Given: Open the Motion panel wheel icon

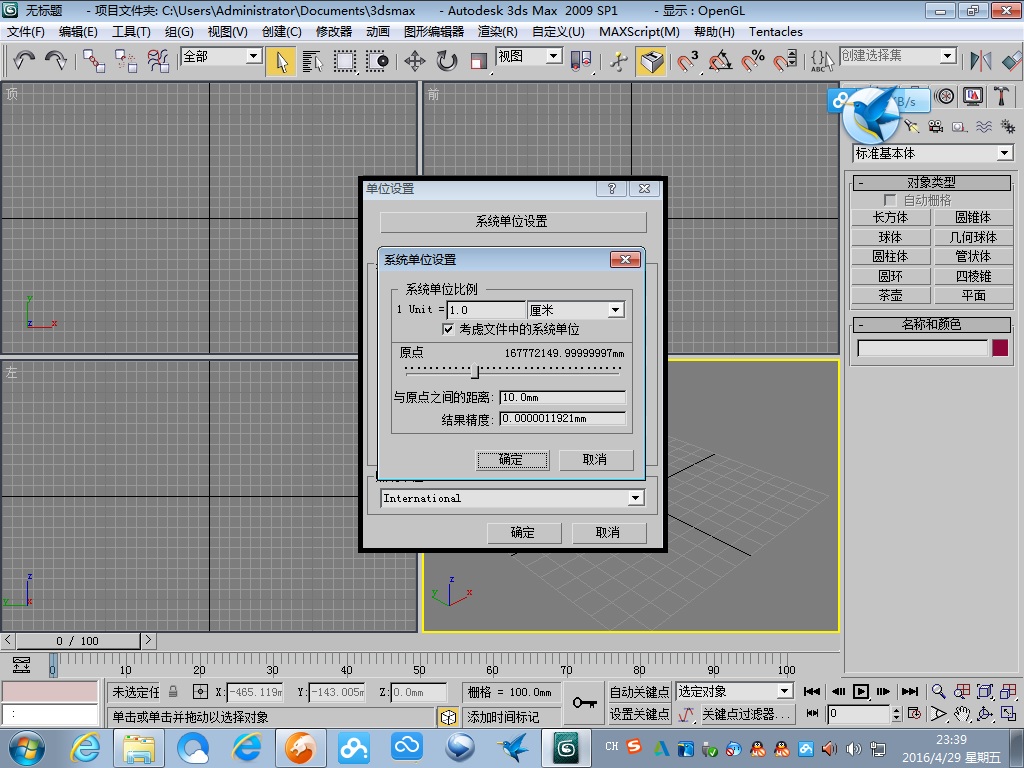Looking at the screenshot, I should coord(944,97).
